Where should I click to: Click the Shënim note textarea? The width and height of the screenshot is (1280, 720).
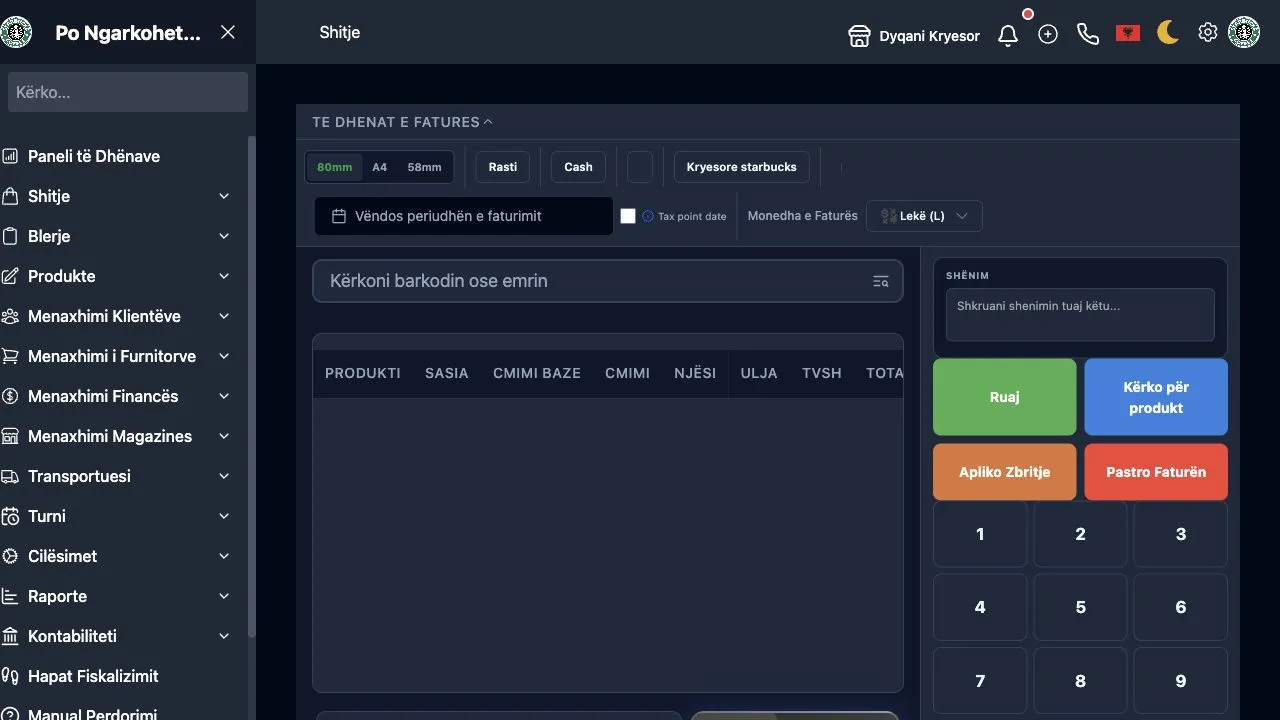point(1080,315)
